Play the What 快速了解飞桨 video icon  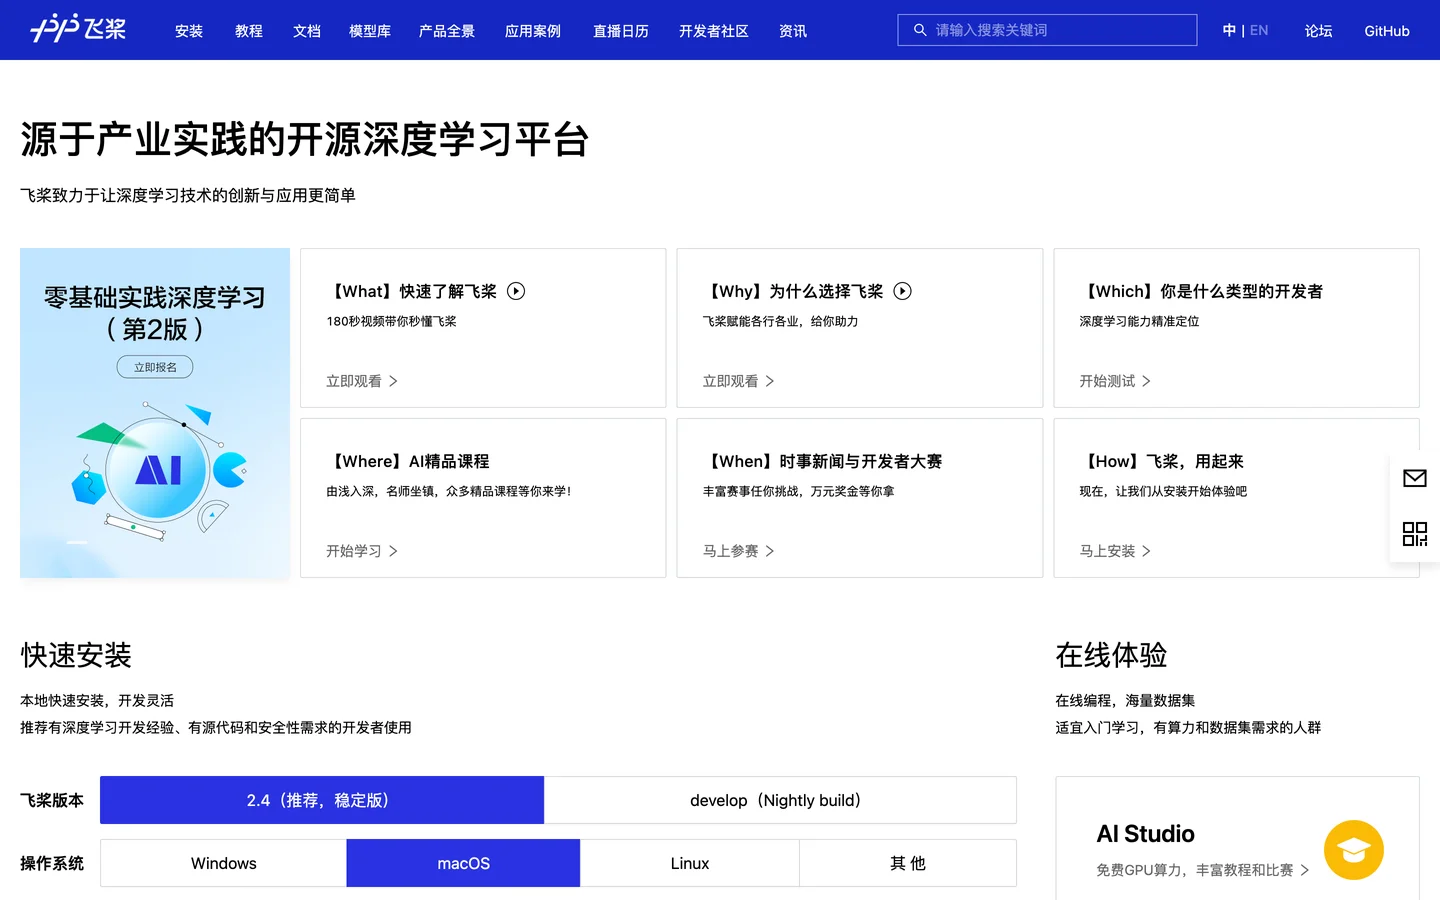click(516, 291)
